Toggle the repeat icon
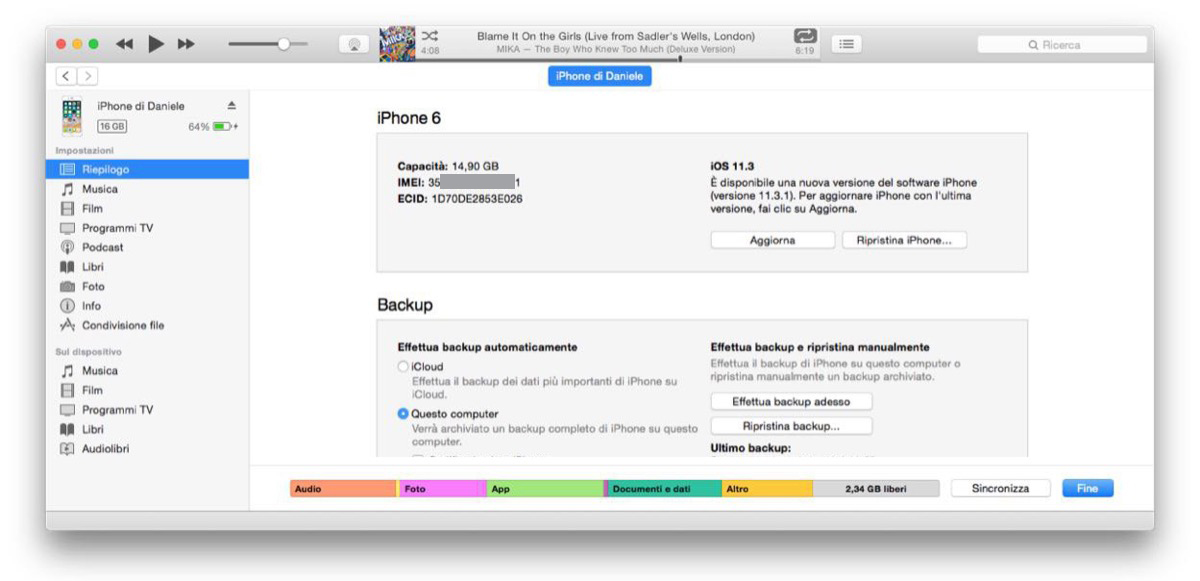Image resolution: width=1200 pixels, height=581 pixels. coord(804,35)
